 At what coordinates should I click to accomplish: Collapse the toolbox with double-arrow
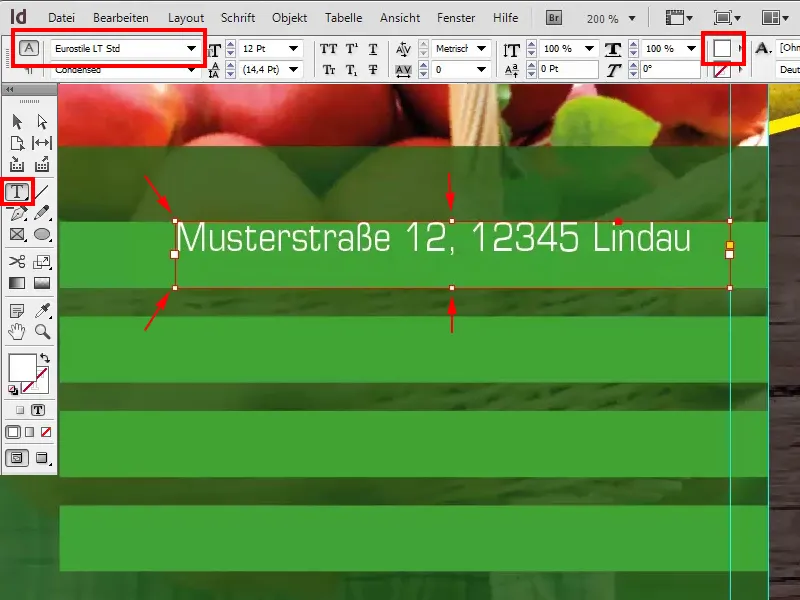[x=9, y=89]
